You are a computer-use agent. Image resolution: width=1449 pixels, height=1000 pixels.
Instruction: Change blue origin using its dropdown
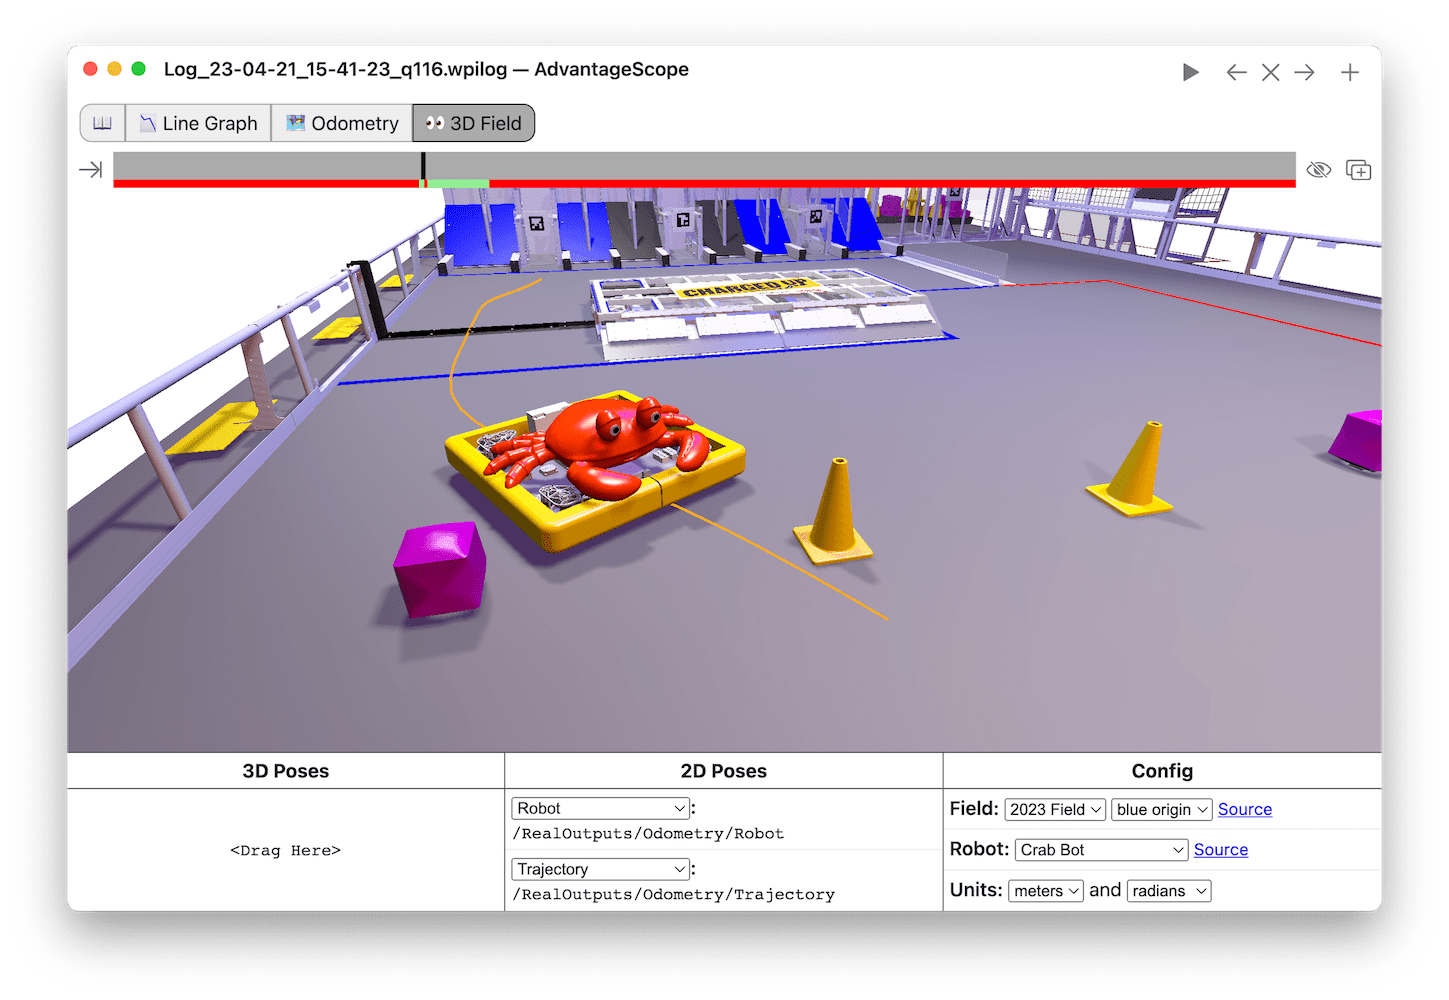pyautogui.click(x=1161, y=809)
